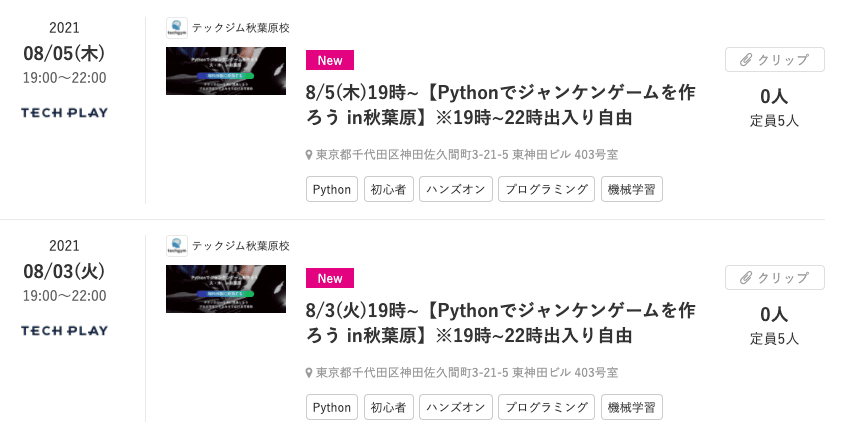Clip the 8/5 event with クリップ button
Image resolution: width=851 pixels, height=436 pixels.
click(774, 60)
